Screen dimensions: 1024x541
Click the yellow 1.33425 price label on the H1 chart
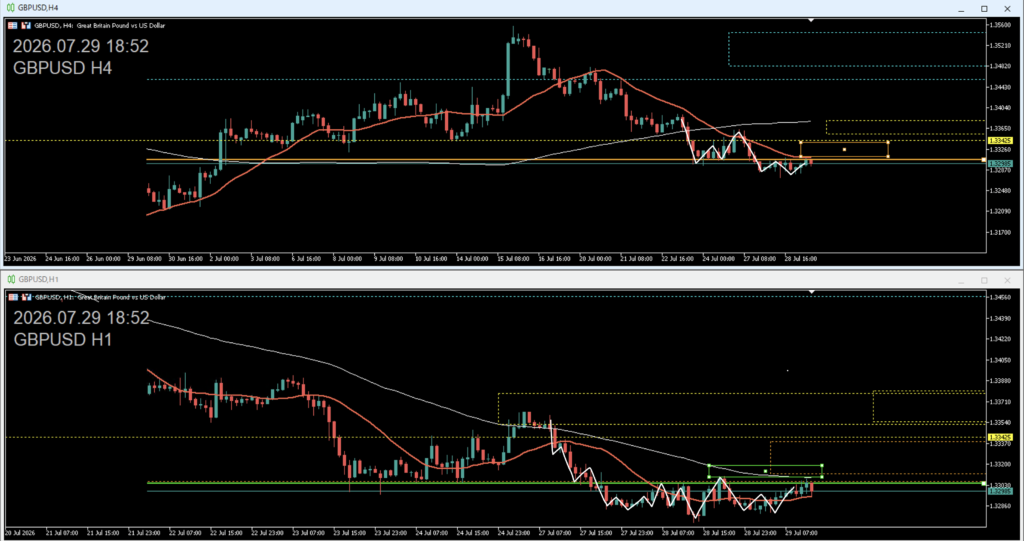[x=1000, y=437]
